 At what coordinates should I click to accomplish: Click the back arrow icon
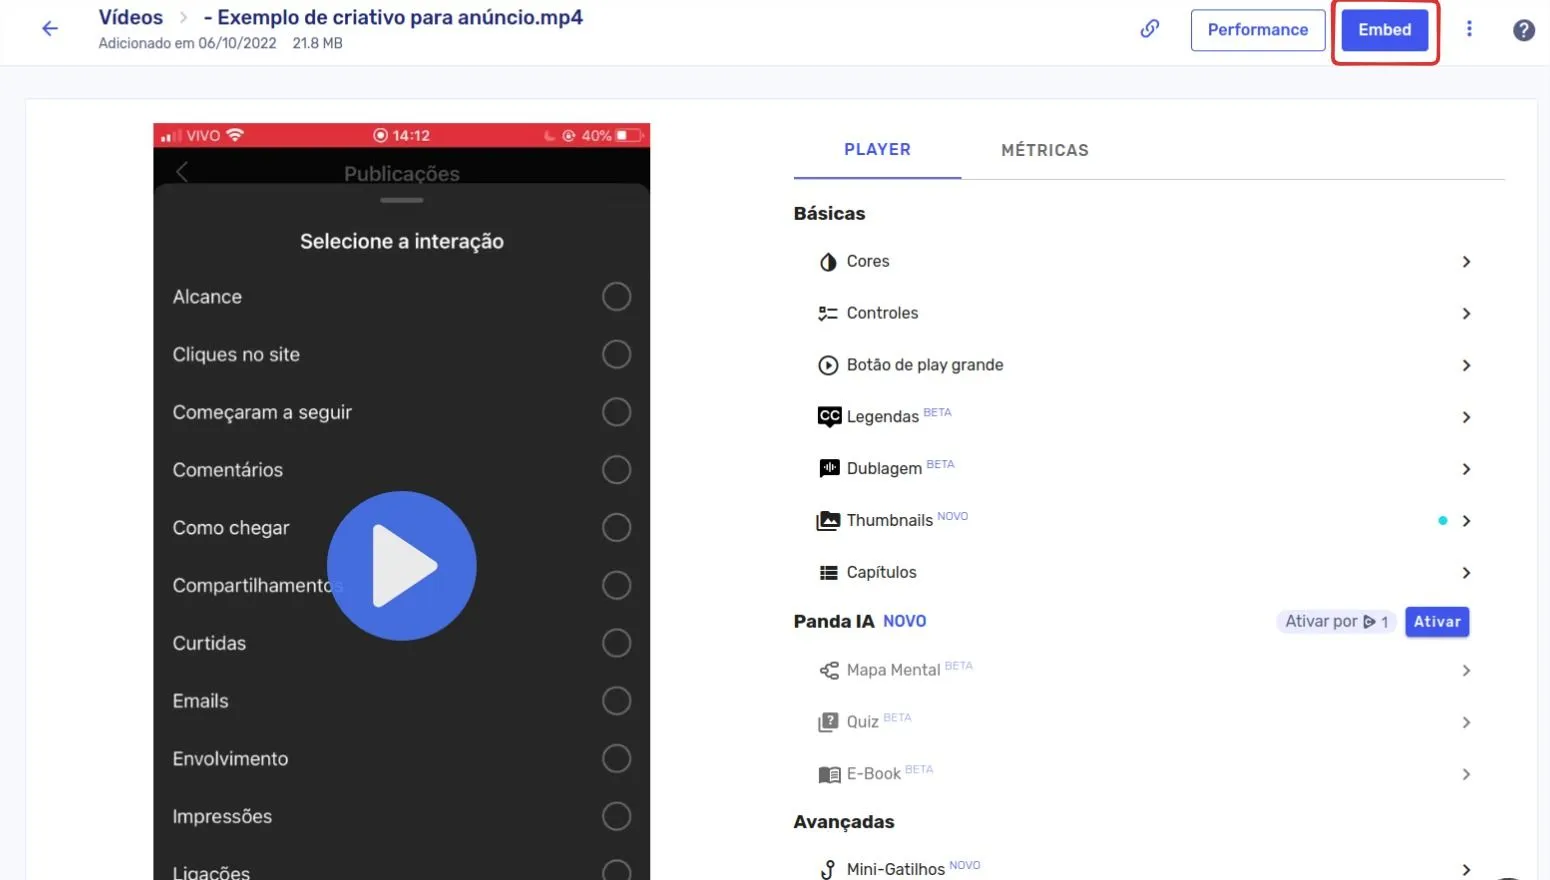[x=50, y=29]
